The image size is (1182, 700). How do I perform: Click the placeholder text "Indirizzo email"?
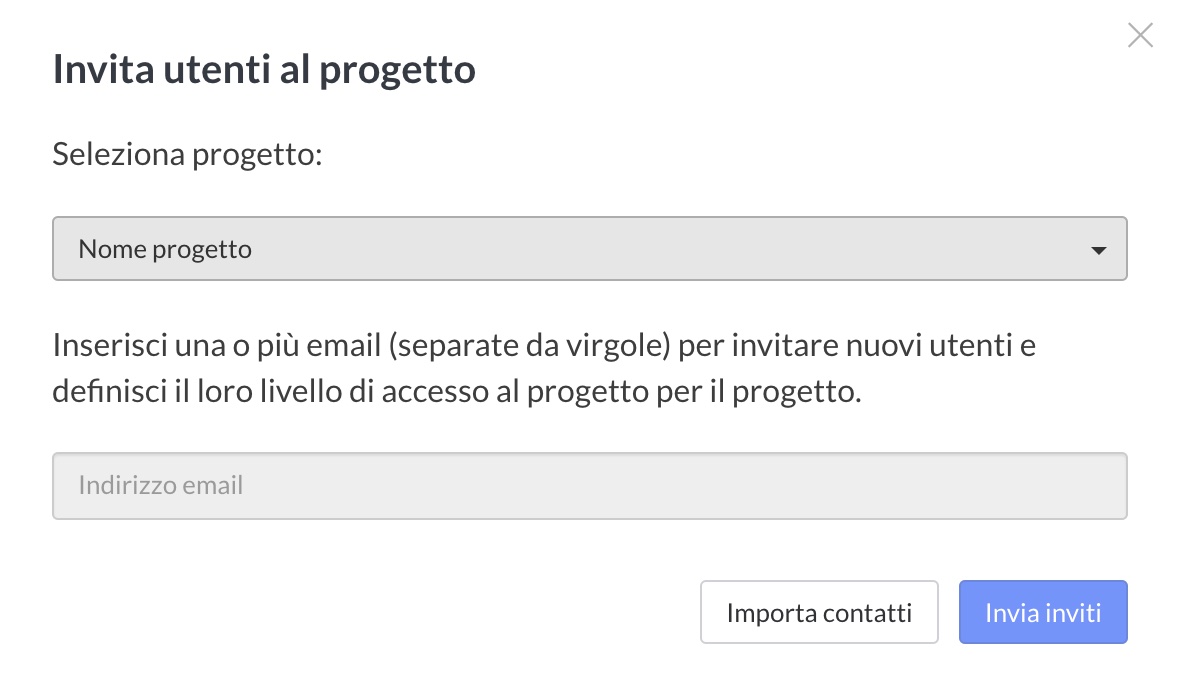tap(161, 485)
